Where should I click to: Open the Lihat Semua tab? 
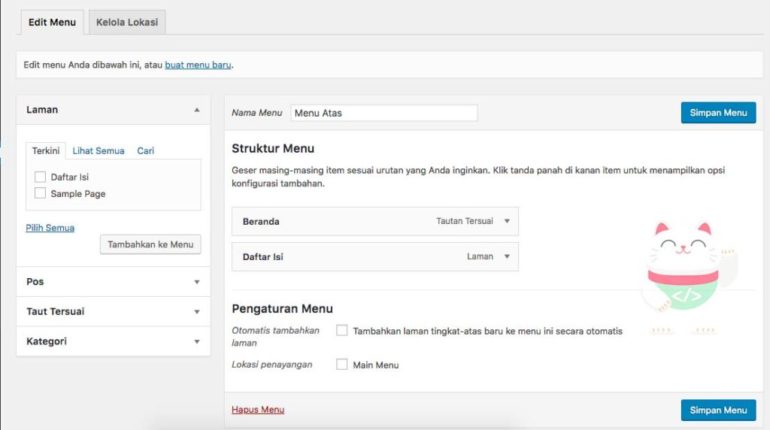[x=98, y=151]
